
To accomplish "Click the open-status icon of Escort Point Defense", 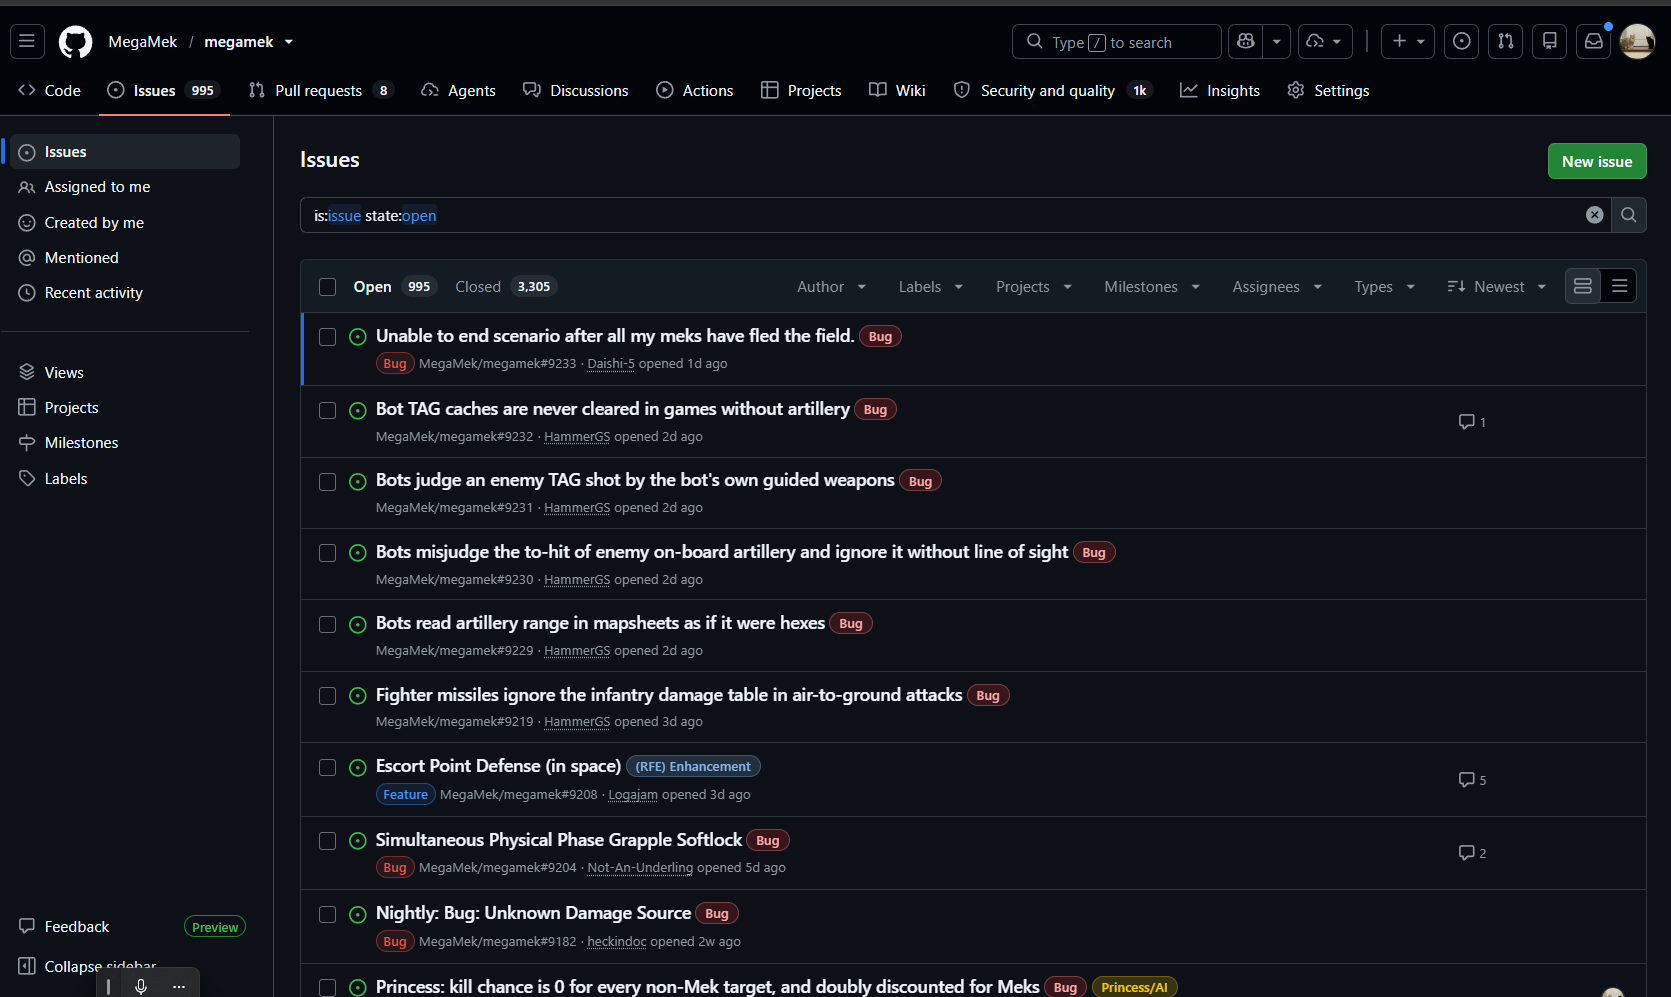I will (x=358, y=767).
